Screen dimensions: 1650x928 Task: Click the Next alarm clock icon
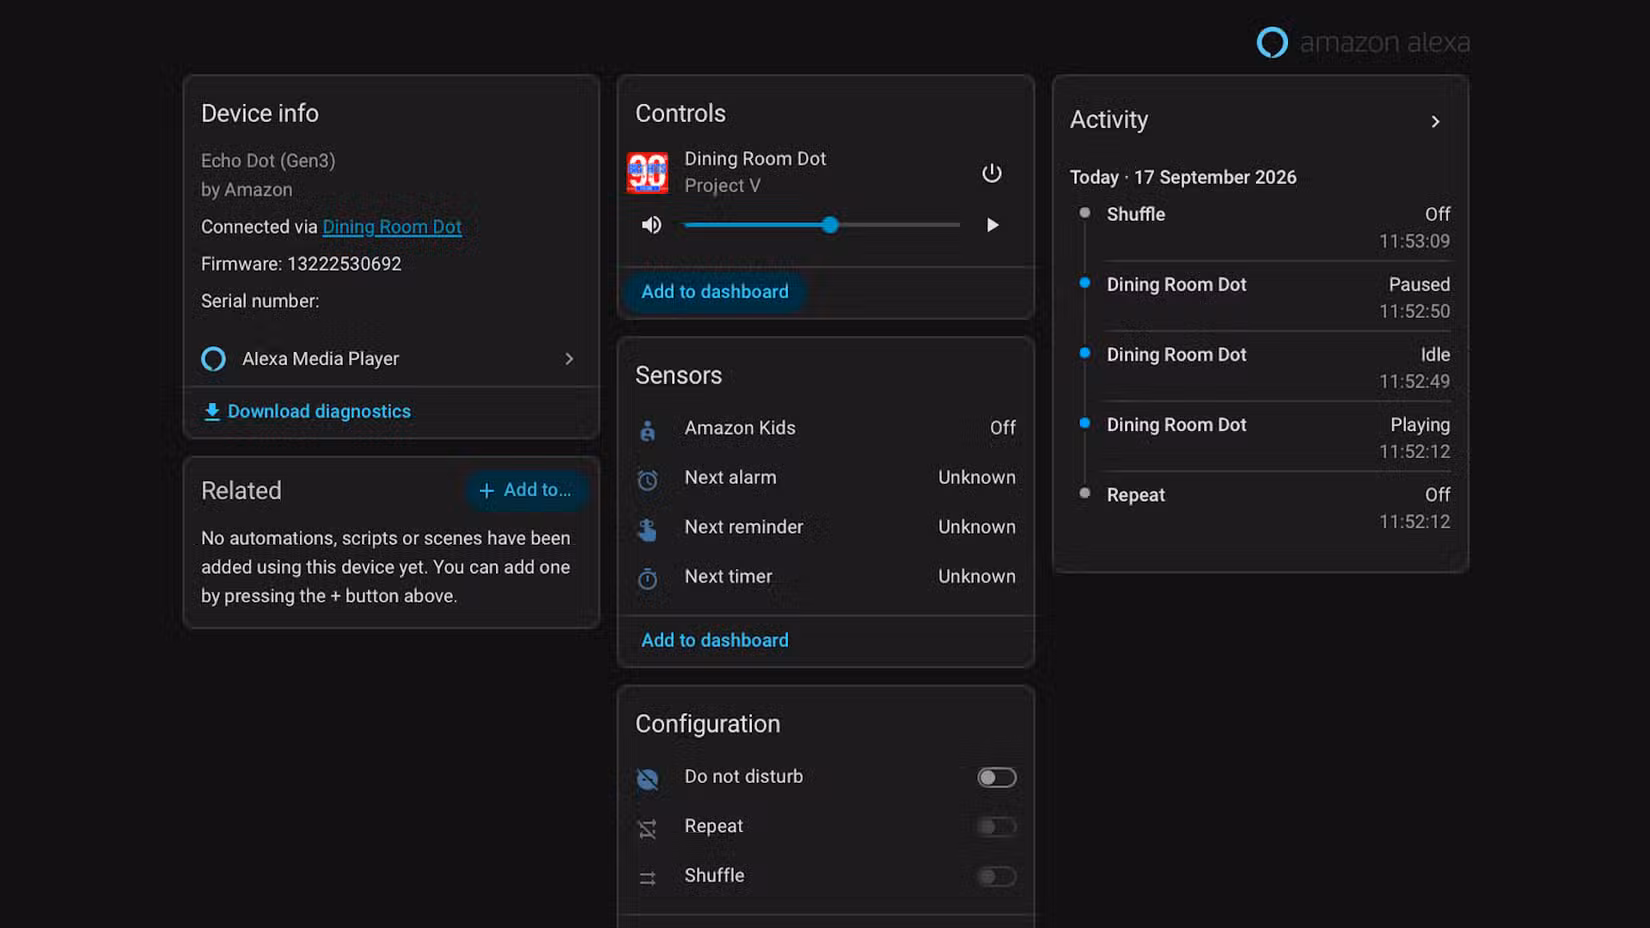(x=647, y=480)
